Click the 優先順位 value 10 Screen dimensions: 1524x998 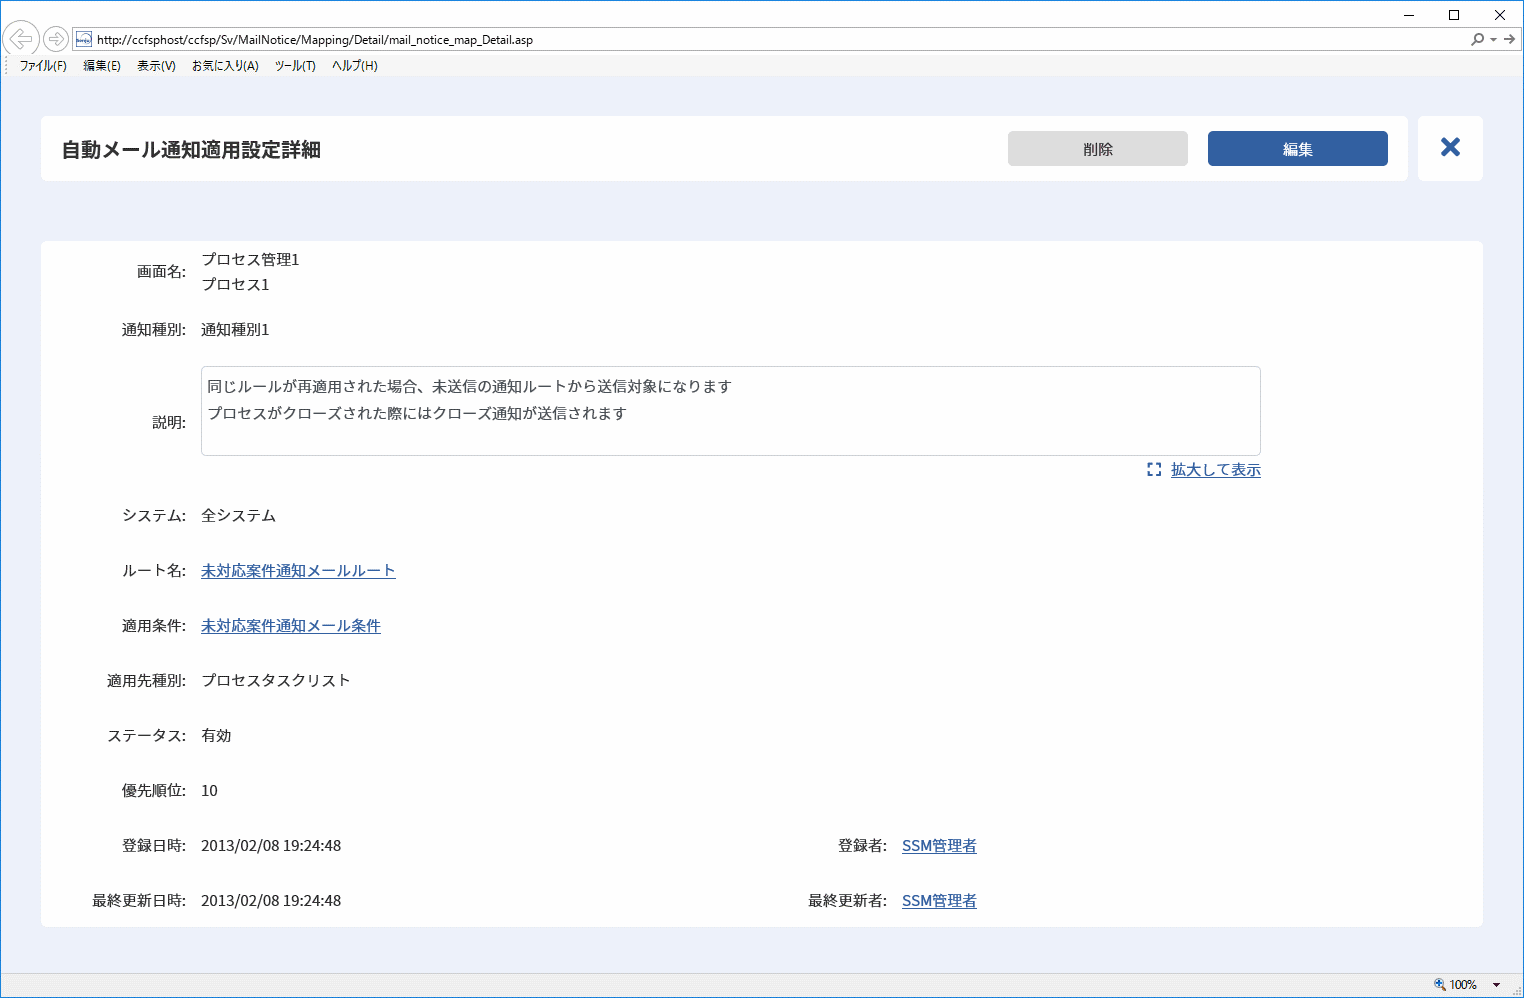(209, 791)
